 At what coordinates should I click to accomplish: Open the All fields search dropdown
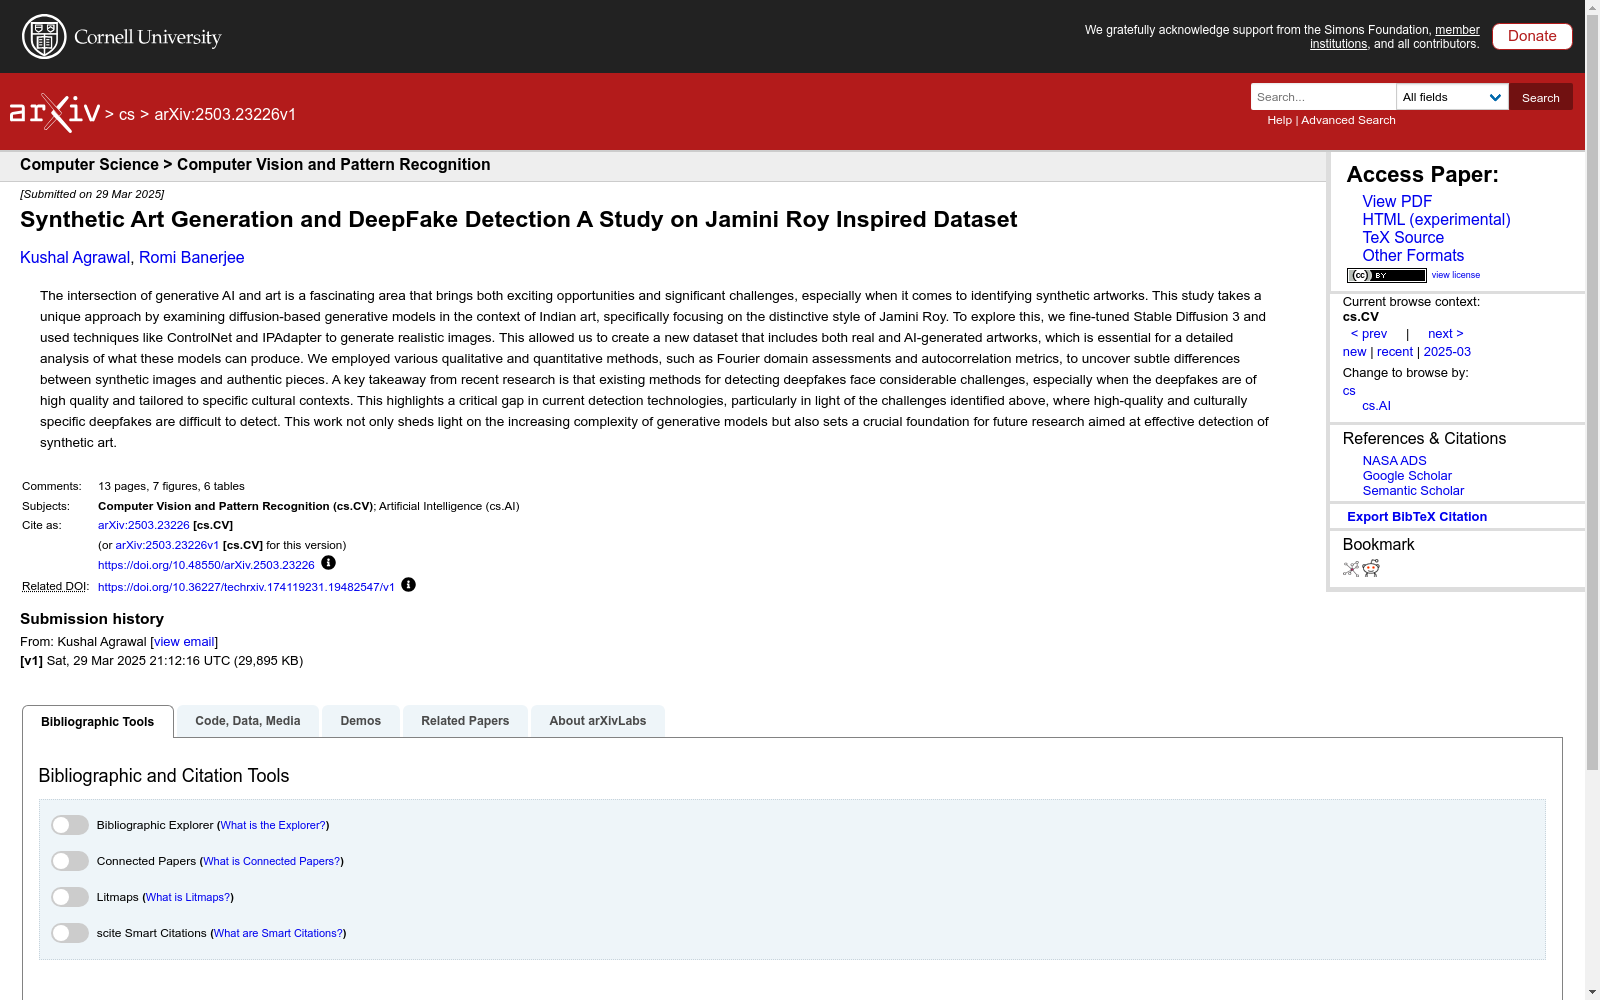click(x=1452, y=97)
